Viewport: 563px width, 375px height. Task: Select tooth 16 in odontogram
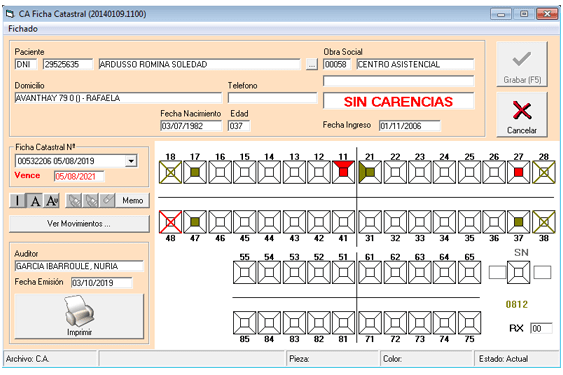(220, 172)
